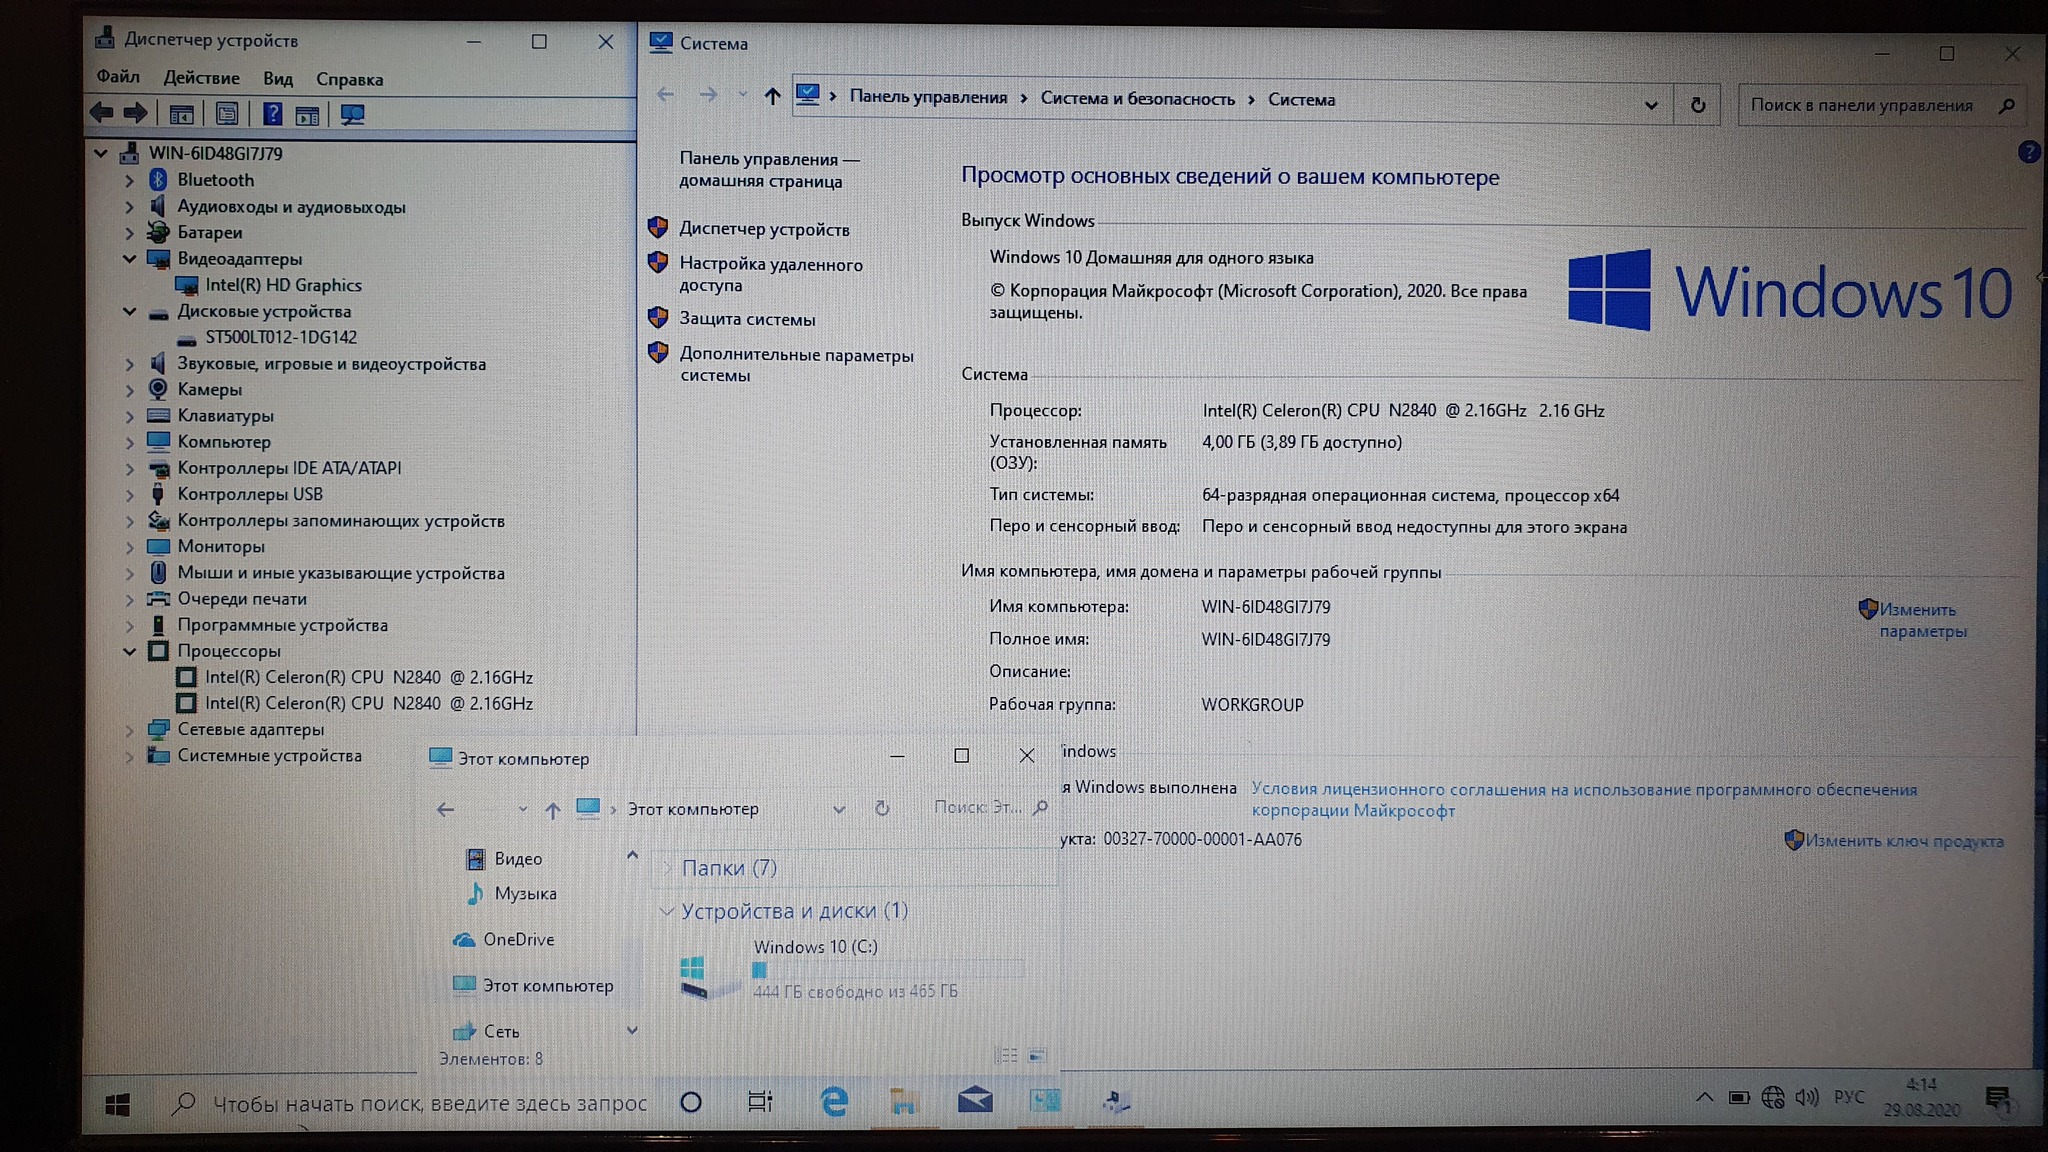Screen dimensions: 2048x1152
Task: Click scan for hardware changes toolbar icon
Action: (x=352, y=114)
